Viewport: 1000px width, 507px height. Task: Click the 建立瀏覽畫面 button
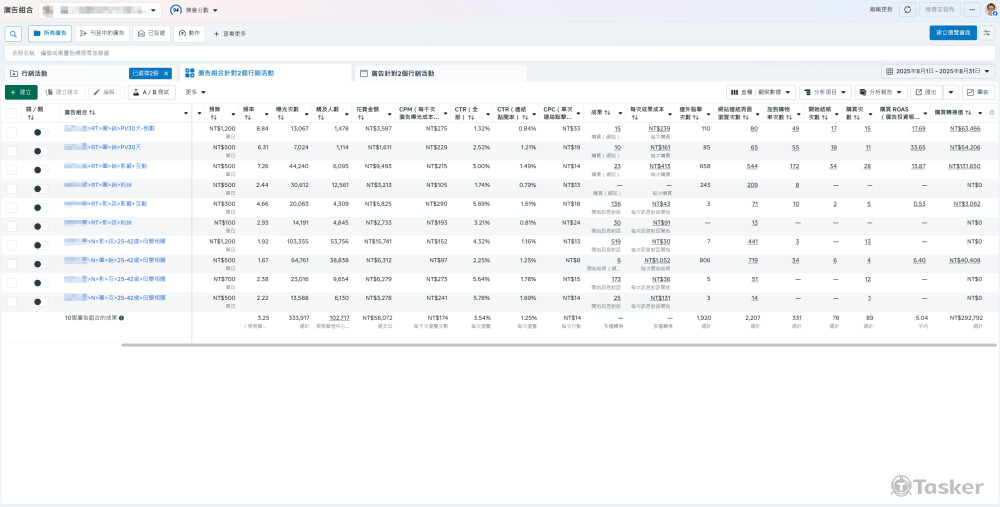coord(952,33)
